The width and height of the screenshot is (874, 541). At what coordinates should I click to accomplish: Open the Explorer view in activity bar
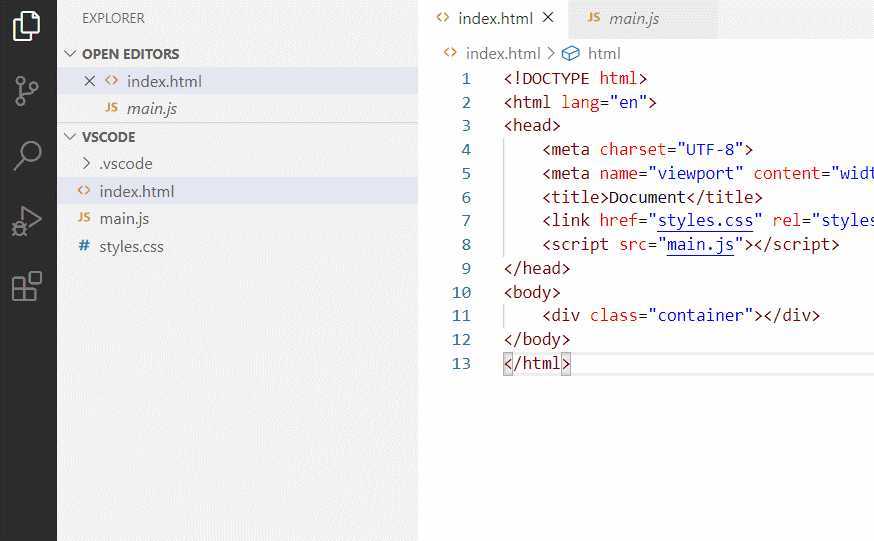point(26,26)
